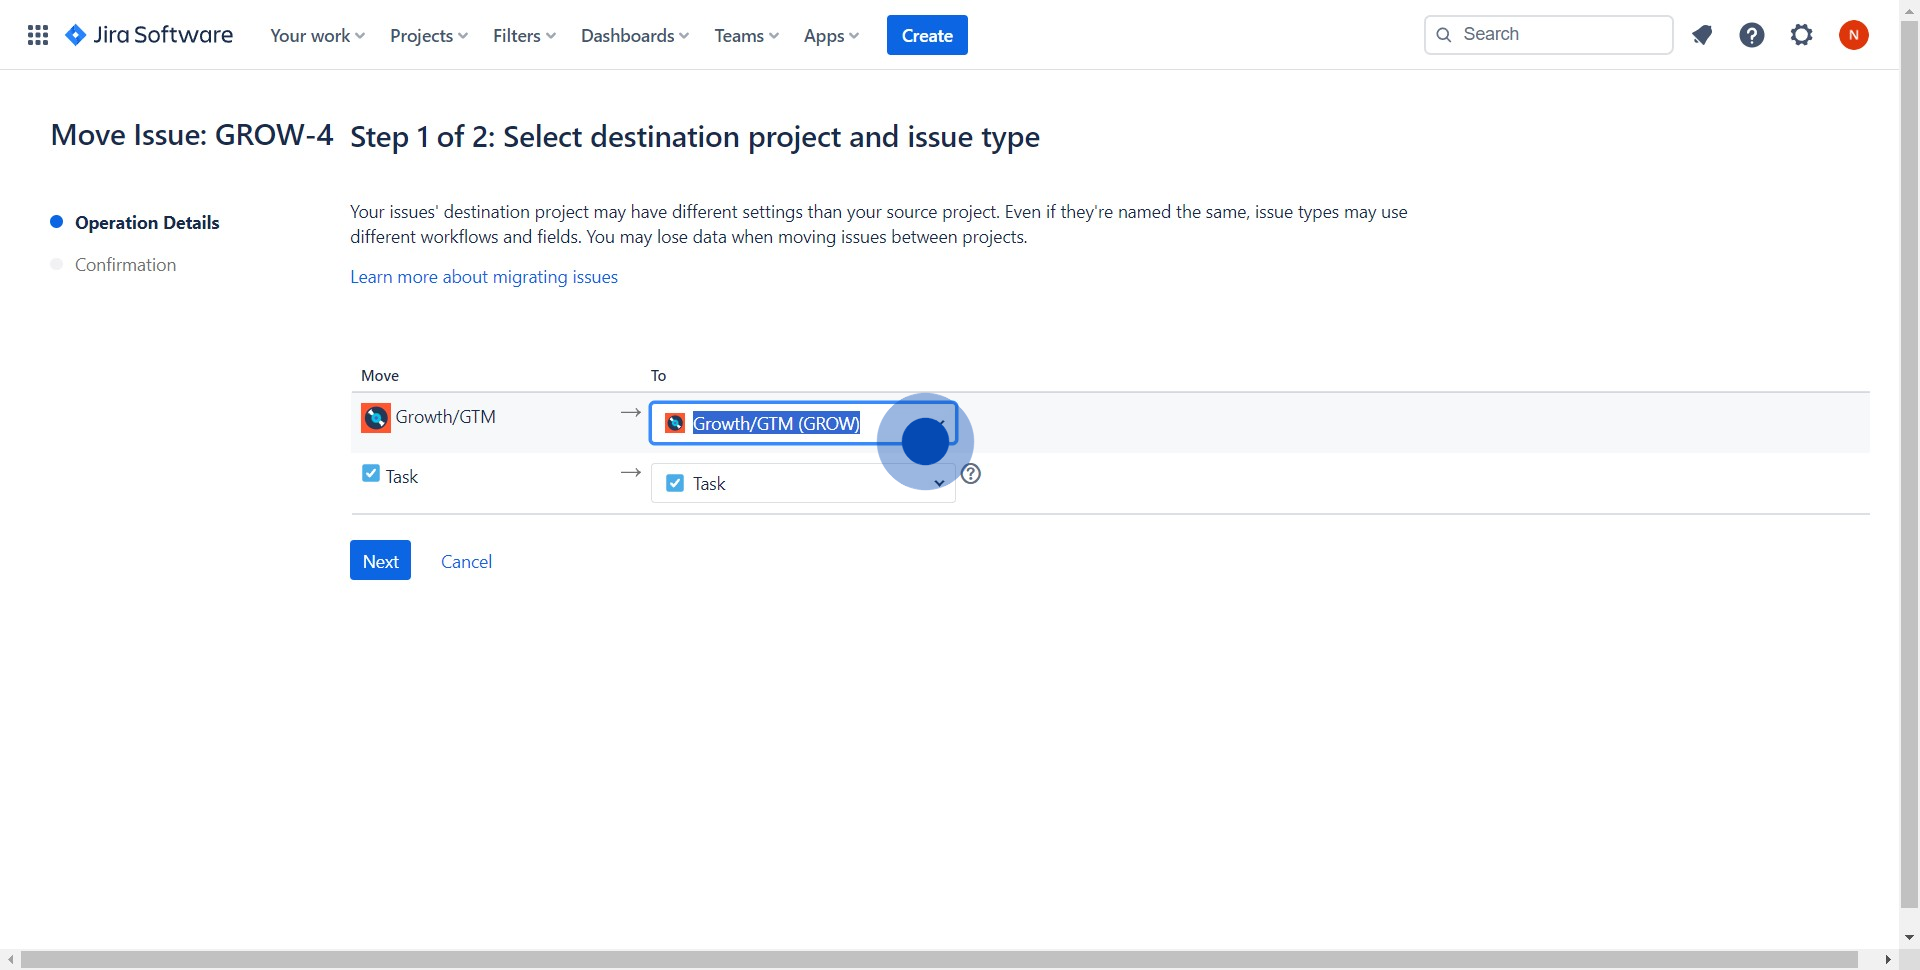Cancel the move operation
Image resolution: width=1920 pixels, height=970 pixels.
[x=466, y=562]
